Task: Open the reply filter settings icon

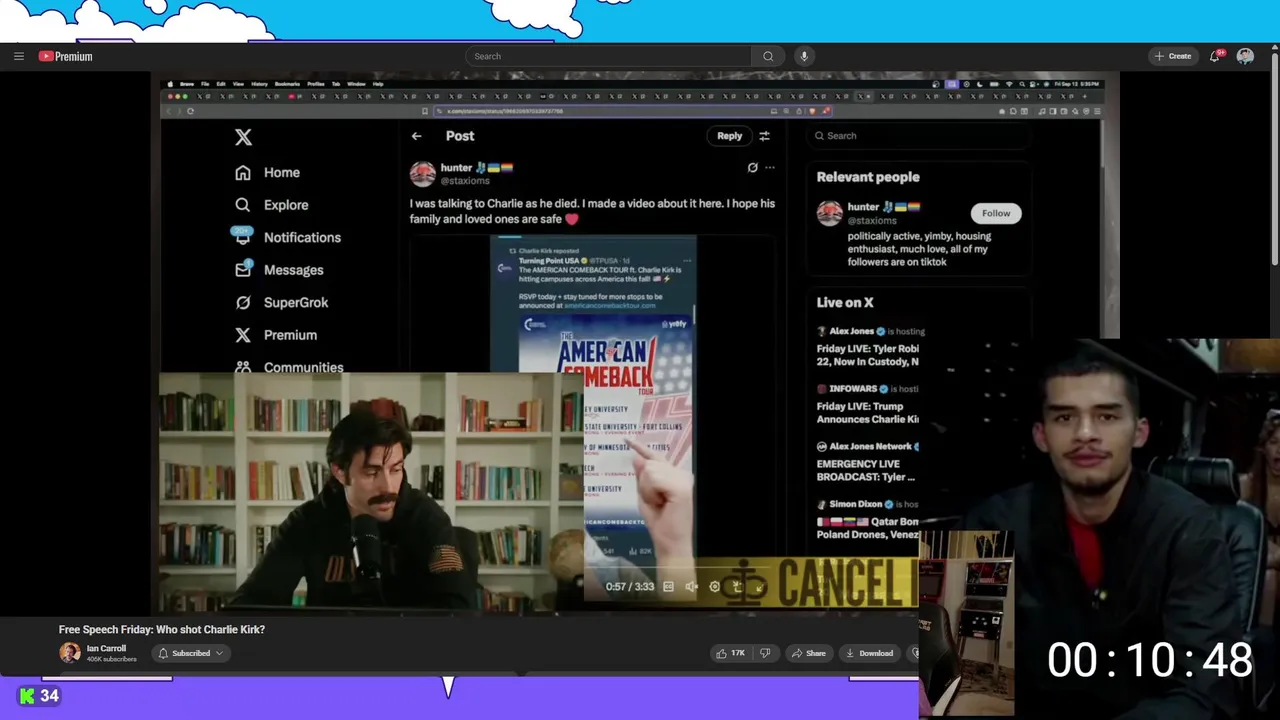Action: coord(764,136)
